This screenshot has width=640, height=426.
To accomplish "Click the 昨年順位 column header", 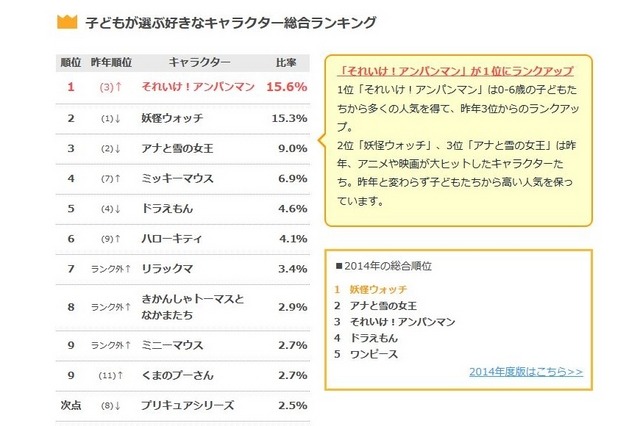I will [110, 61].
